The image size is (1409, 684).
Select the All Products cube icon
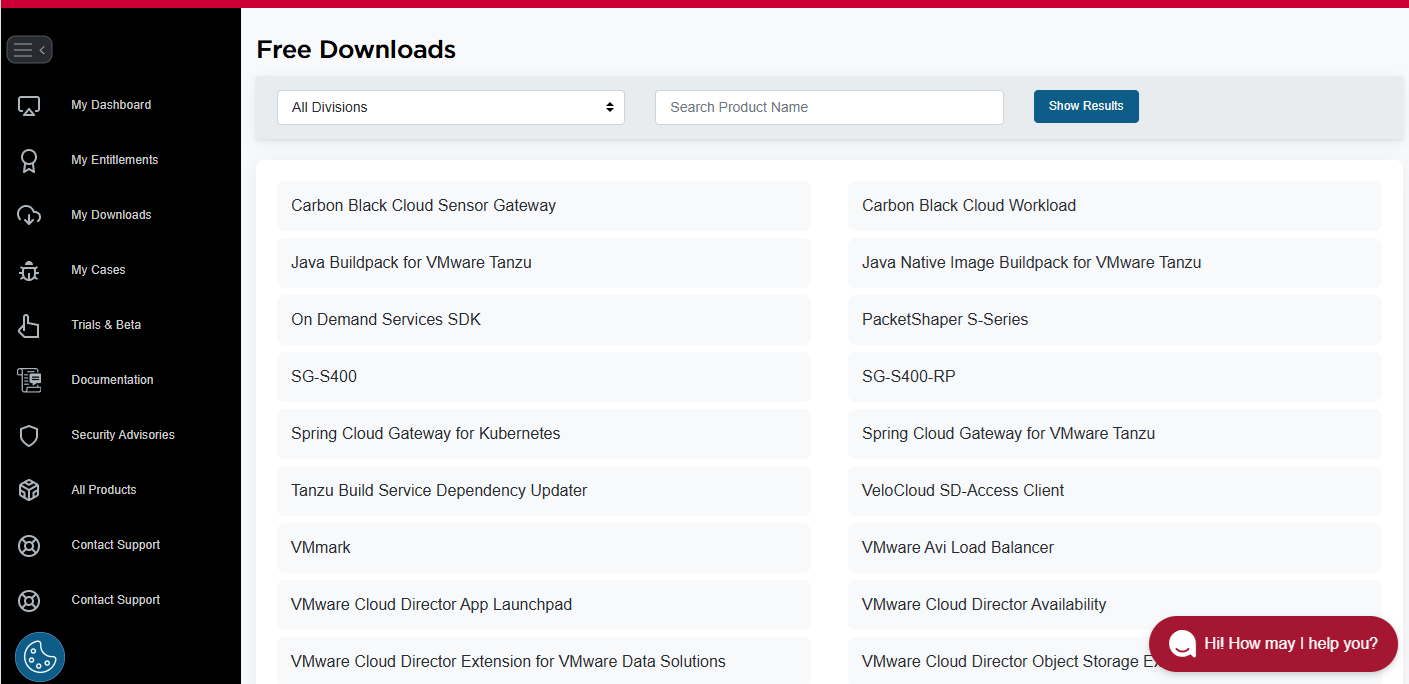pos(29,489)
